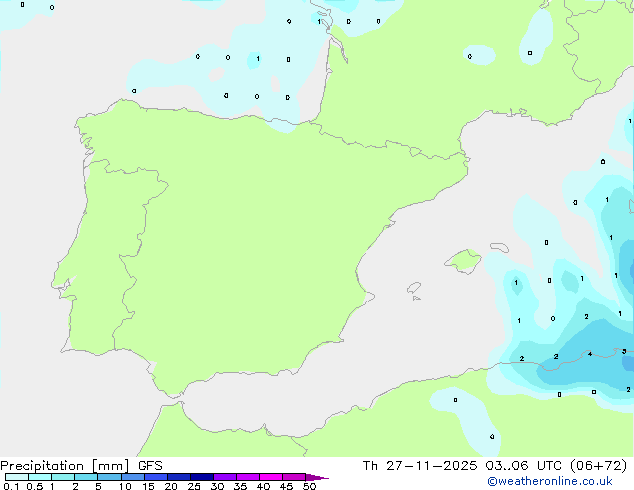Click the 20–25 mm legend color box

click(x=179, y=477)
